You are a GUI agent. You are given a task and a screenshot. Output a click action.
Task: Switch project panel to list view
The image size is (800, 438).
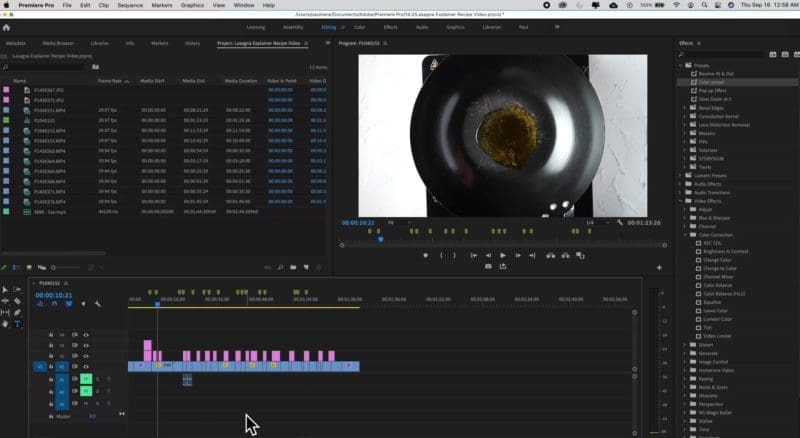click(16, 267)
